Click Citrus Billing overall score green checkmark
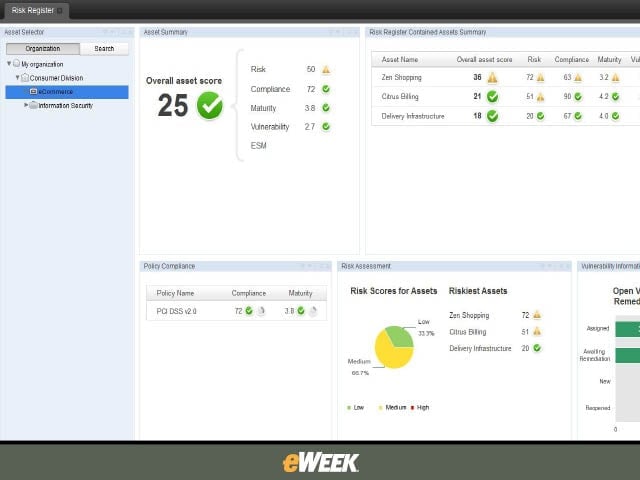Image resolution: width=640 pixels, height=480 pixels. coord(493,97)
